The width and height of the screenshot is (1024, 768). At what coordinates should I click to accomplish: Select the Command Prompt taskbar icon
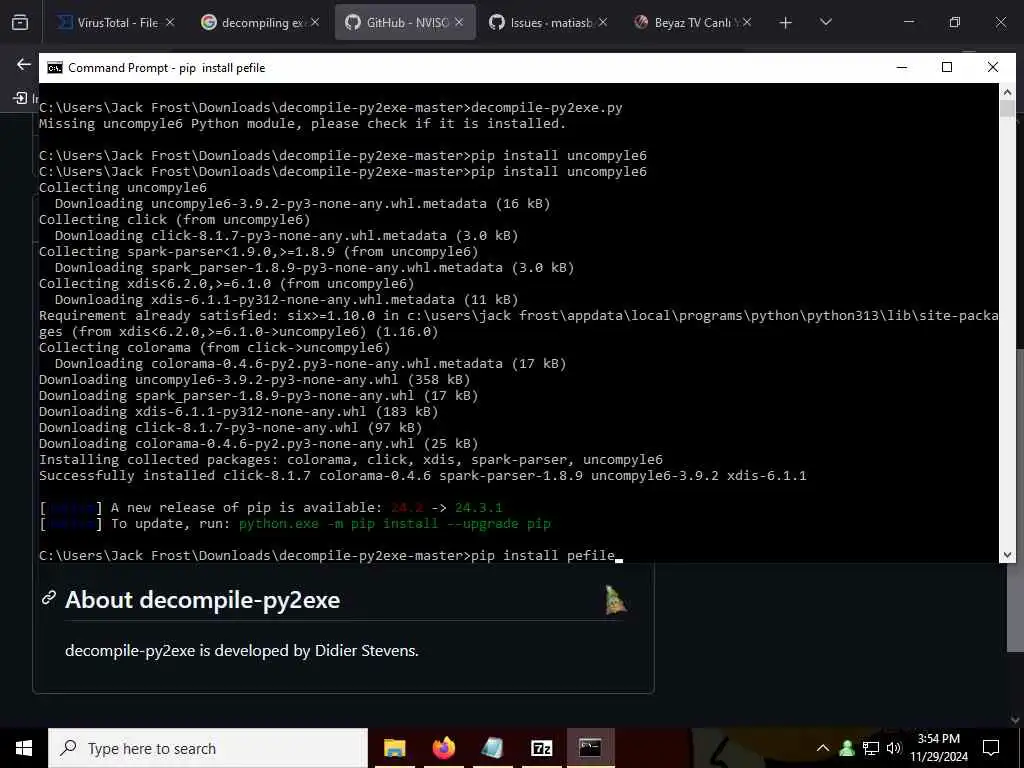coord(590,748)
